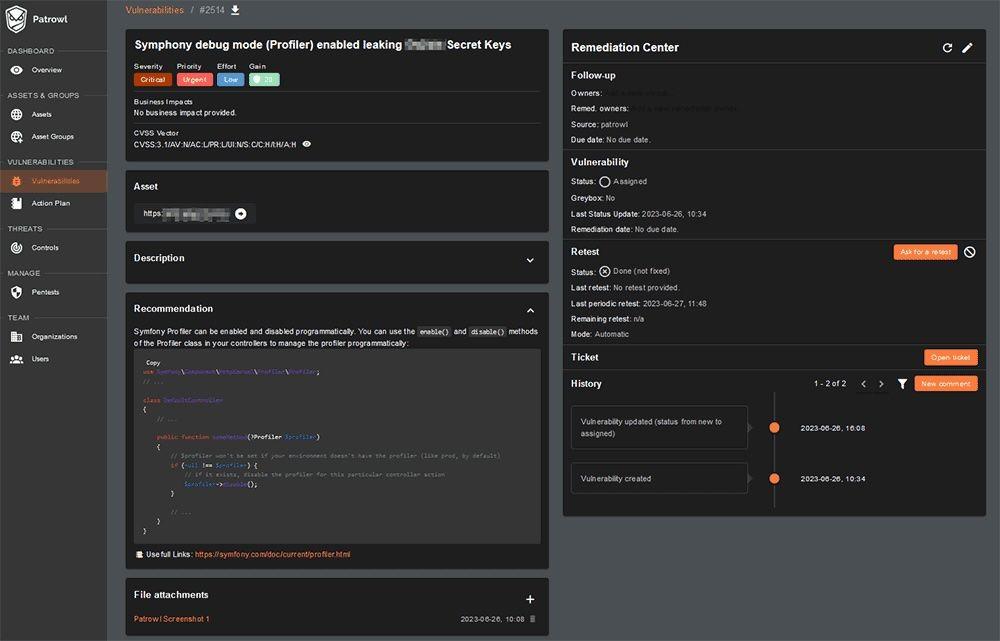Open Action Plan in the sidebar

tap(50, 203)
